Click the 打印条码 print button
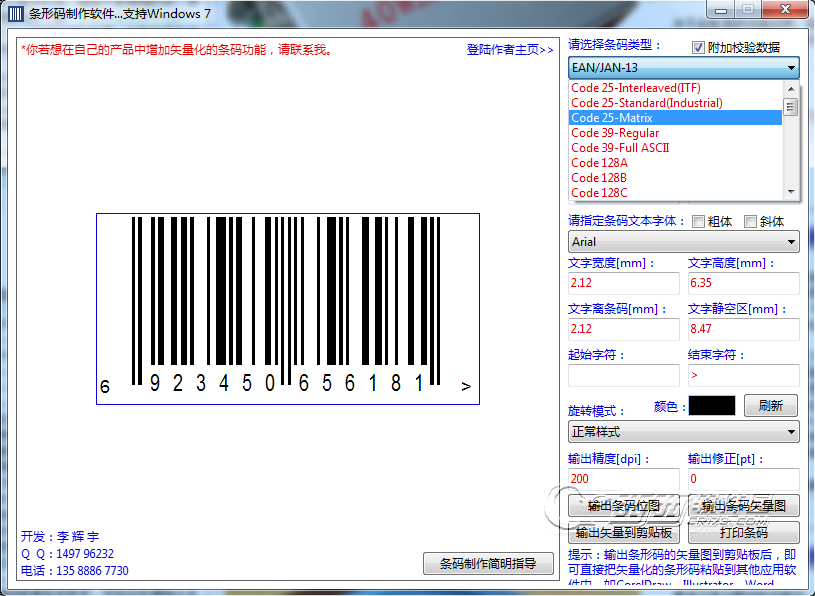 [744, 532]
